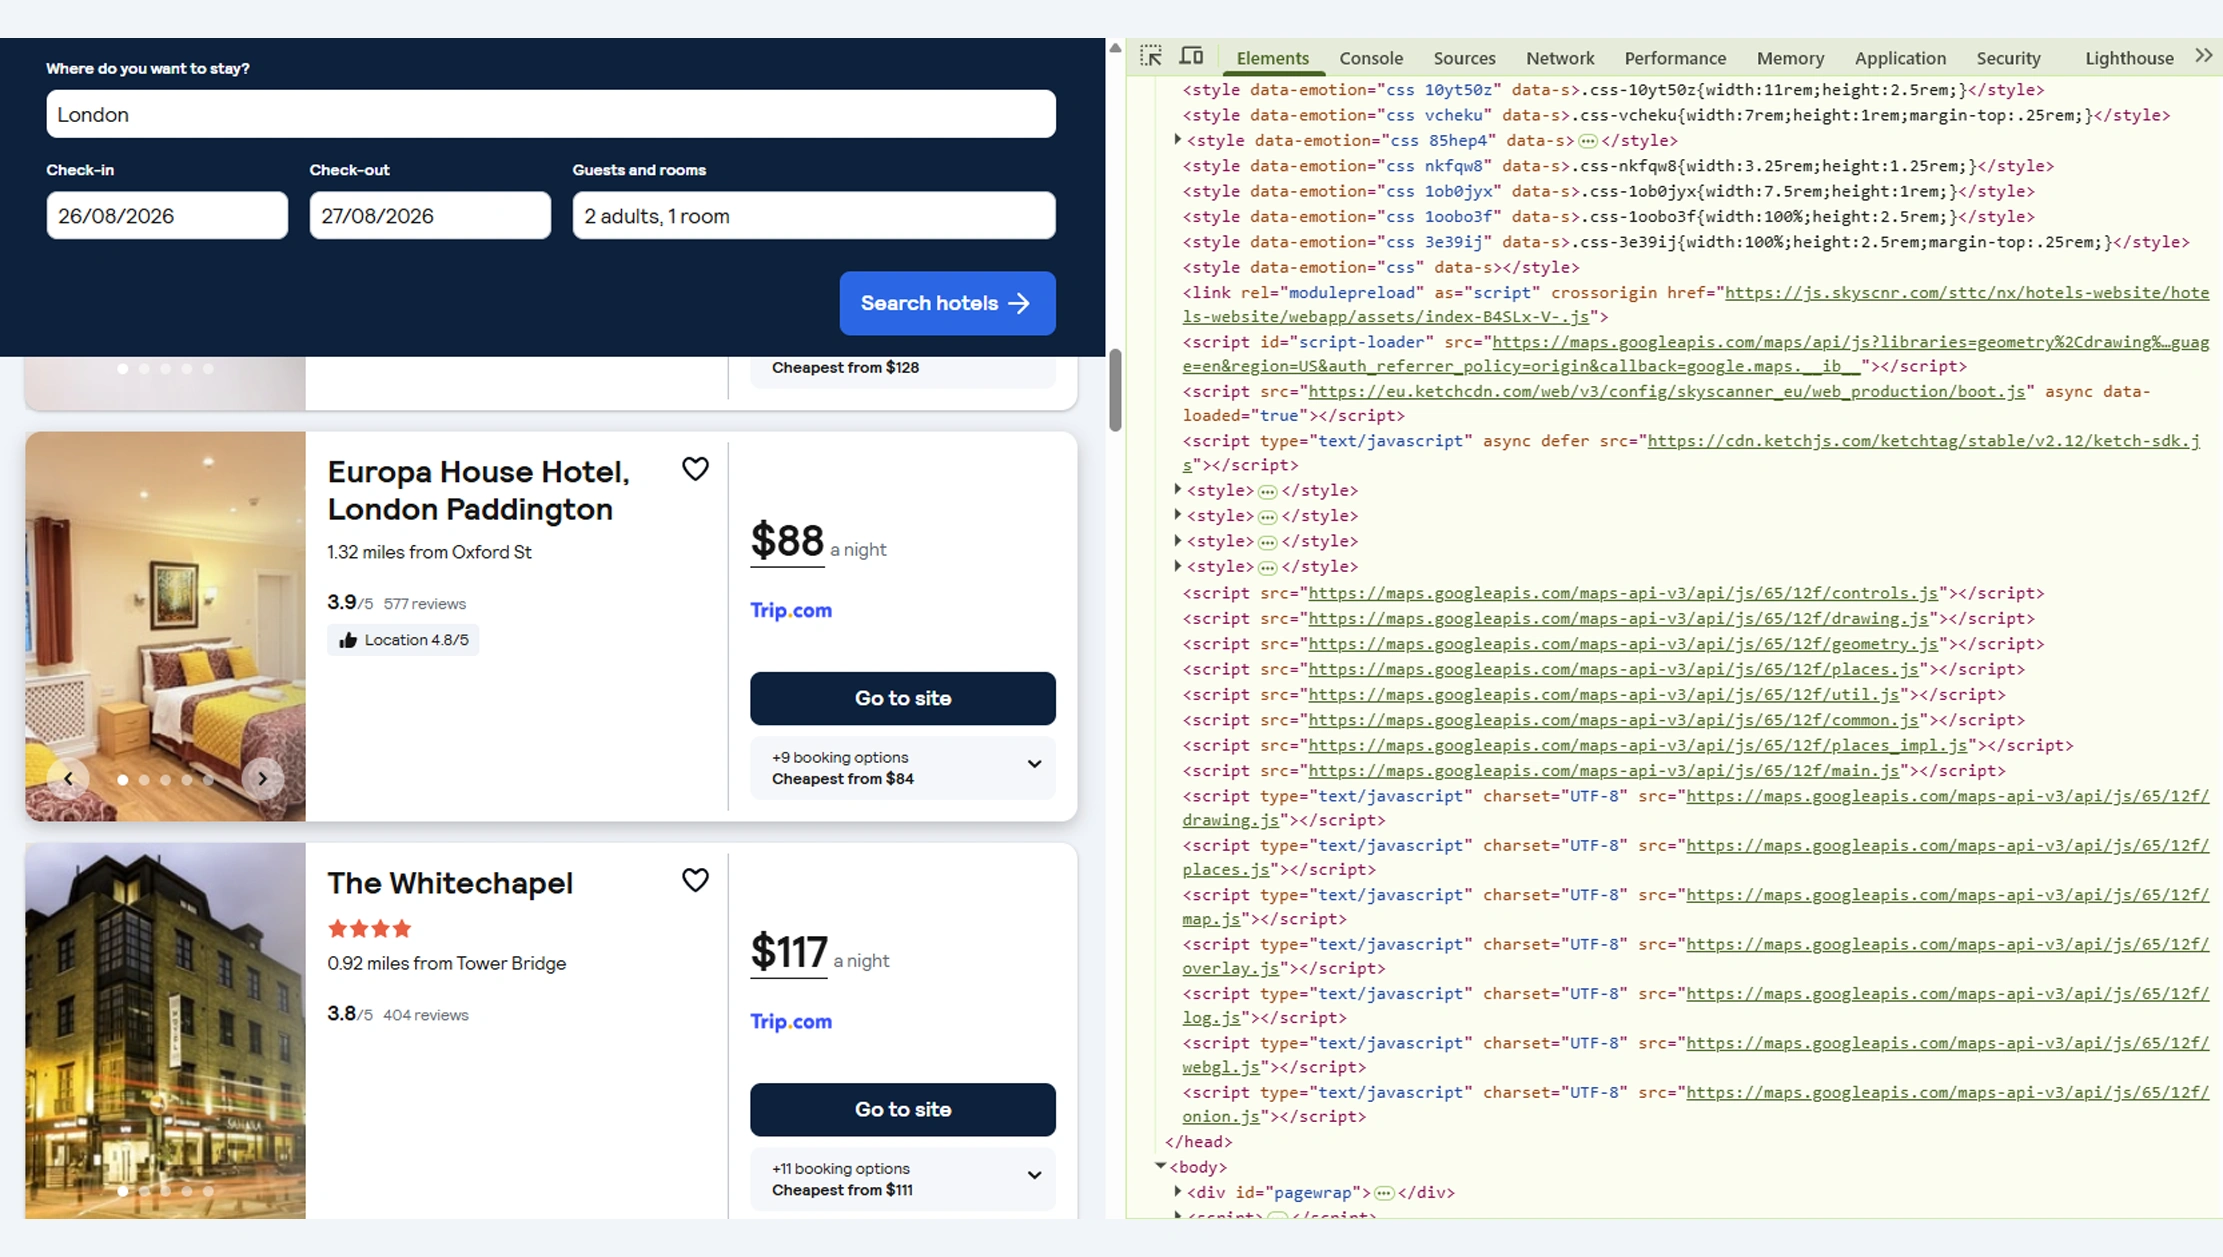Expand the fourth collapsed style node

(1177, 566)
